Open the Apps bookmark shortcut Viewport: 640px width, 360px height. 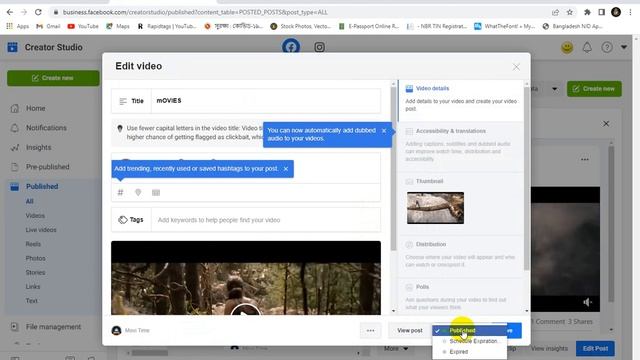pyautogui.click(x=18, y=26)
